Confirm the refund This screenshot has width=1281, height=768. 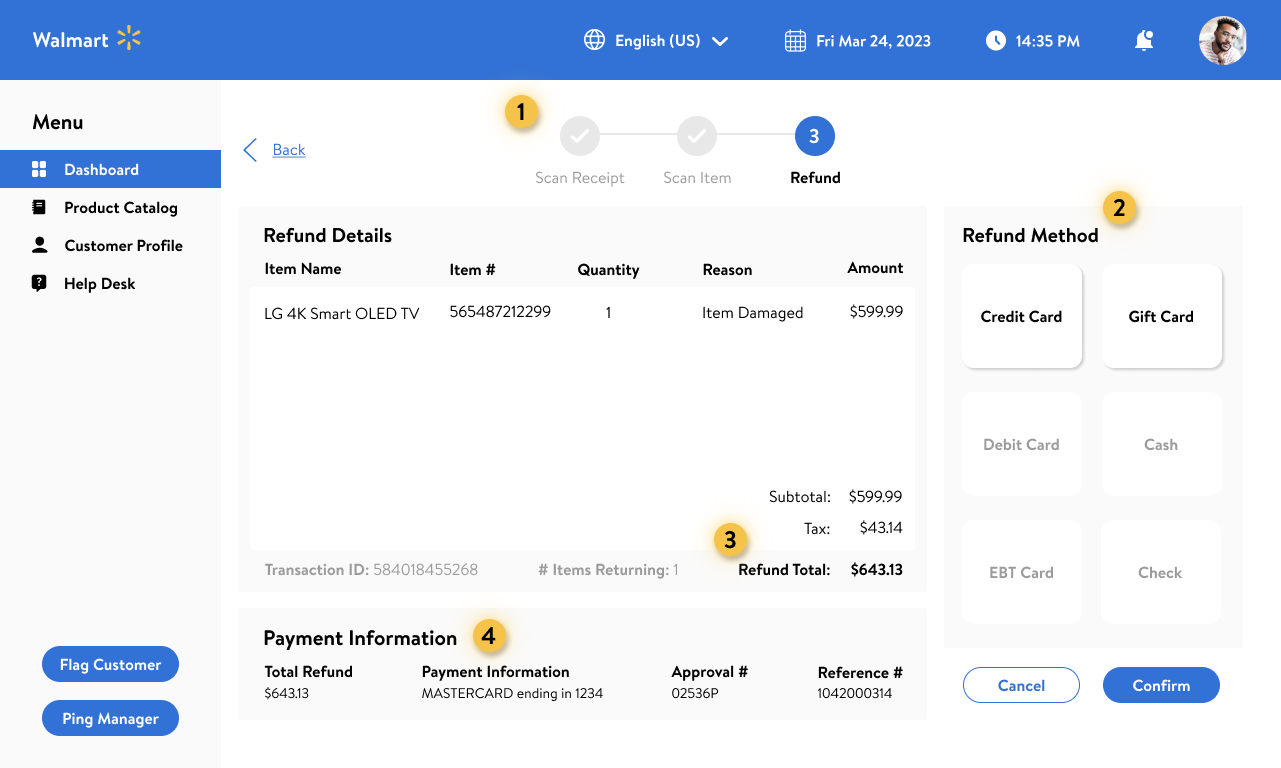pos(1161,685)
